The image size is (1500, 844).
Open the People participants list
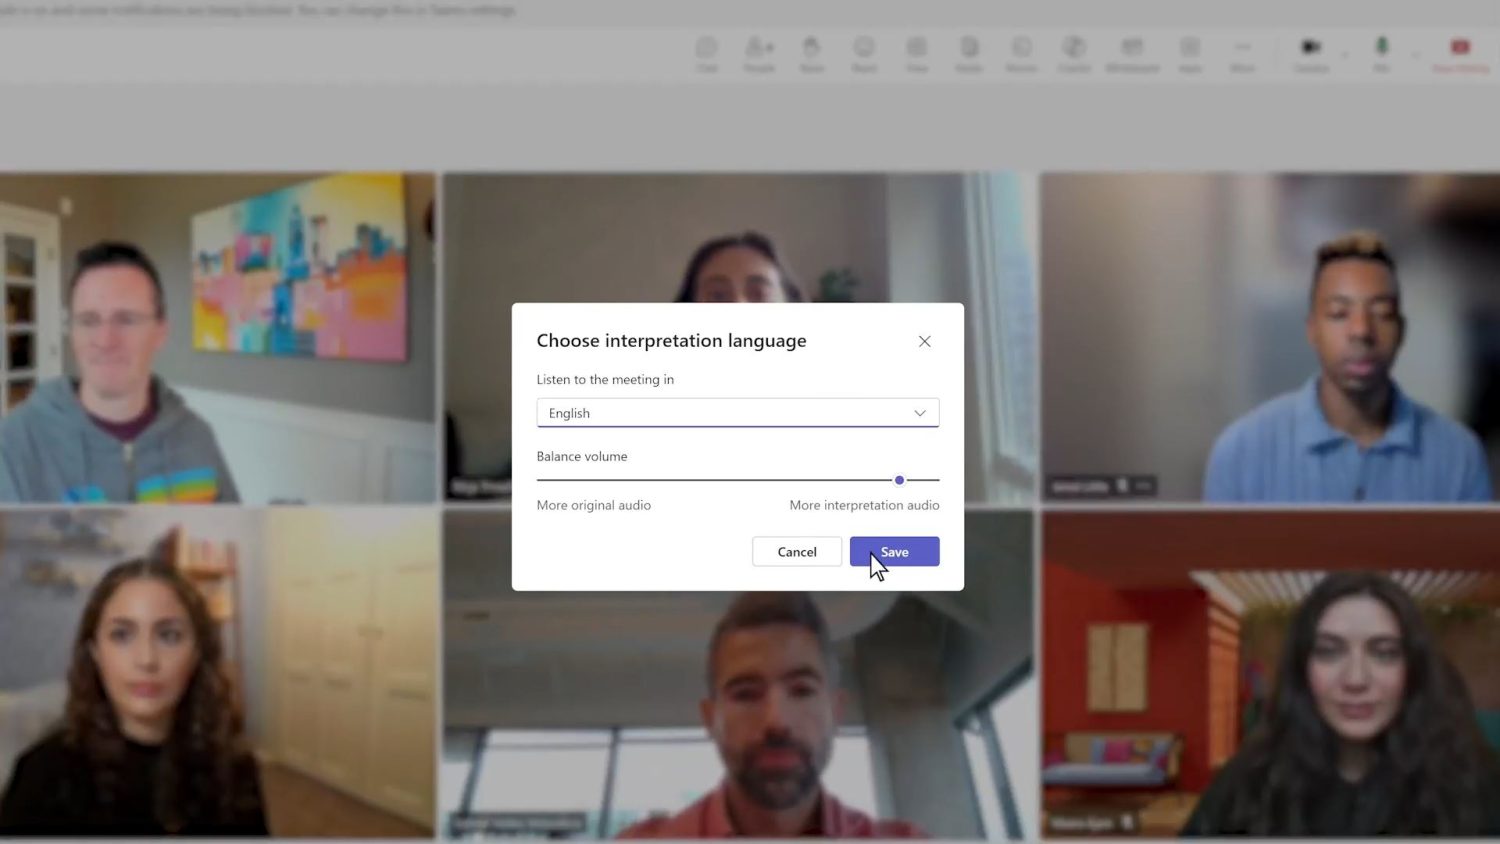760,52
